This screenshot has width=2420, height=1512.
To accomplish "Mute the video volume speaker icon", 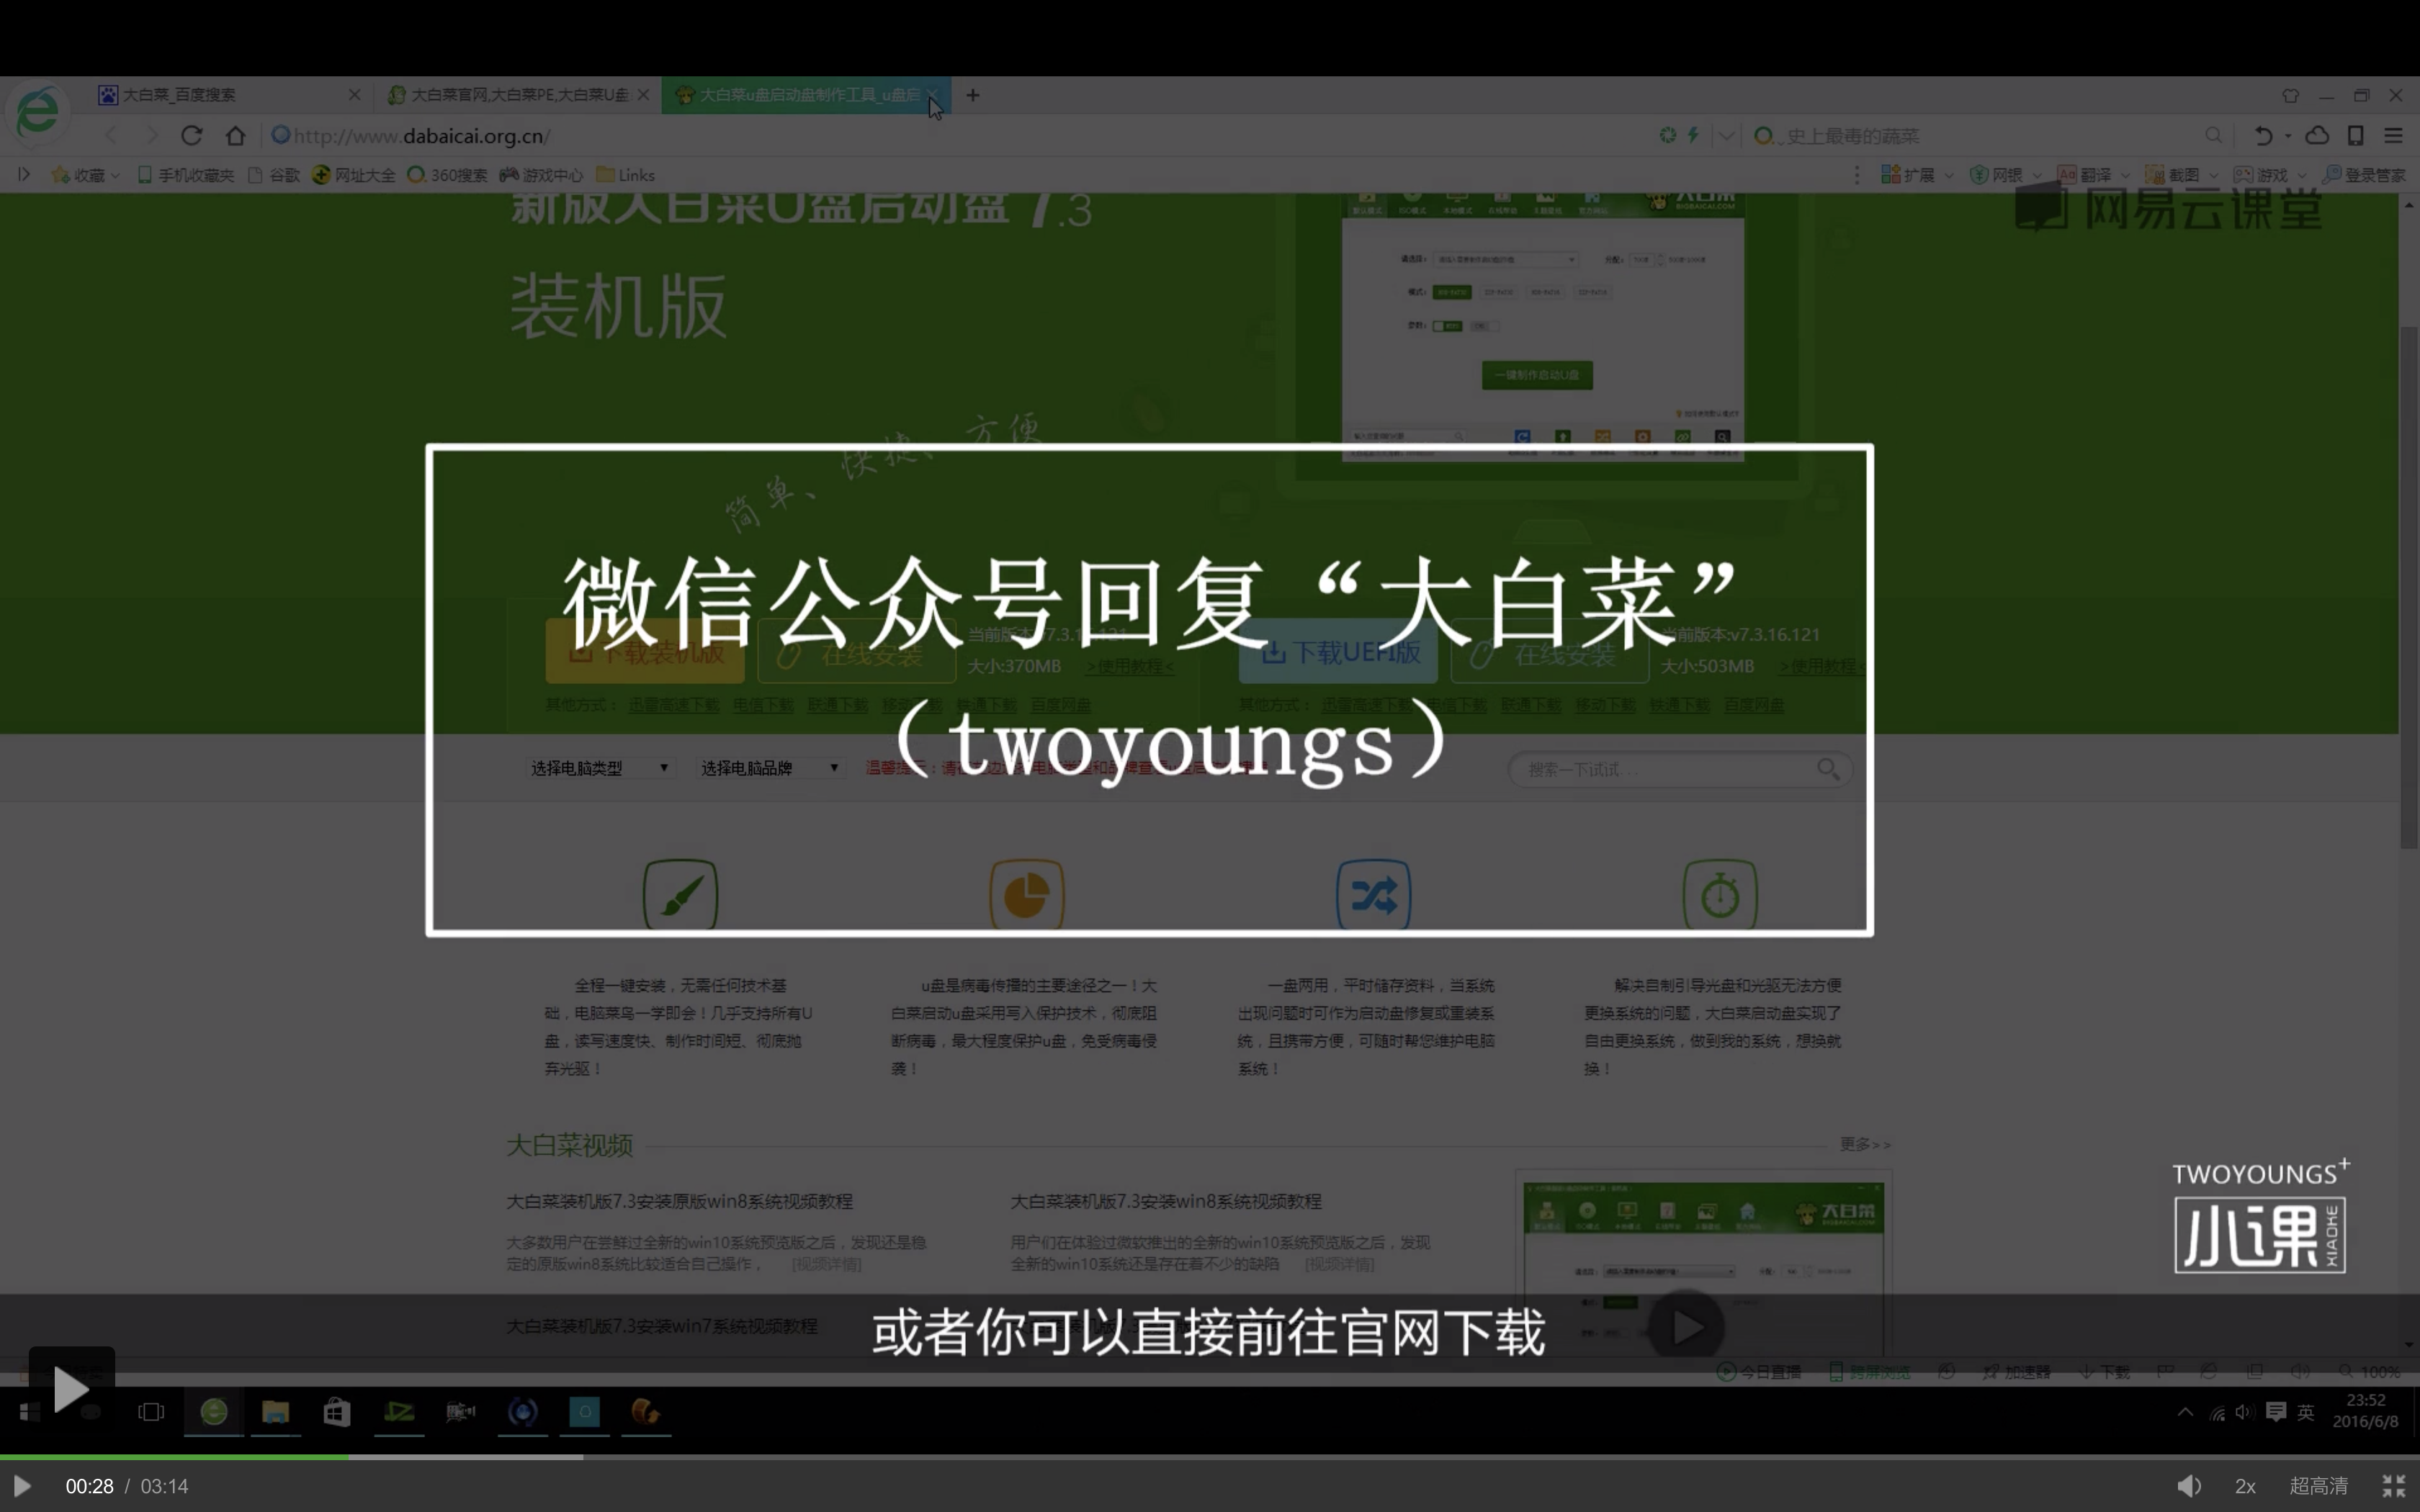I will [2189, 1486].
